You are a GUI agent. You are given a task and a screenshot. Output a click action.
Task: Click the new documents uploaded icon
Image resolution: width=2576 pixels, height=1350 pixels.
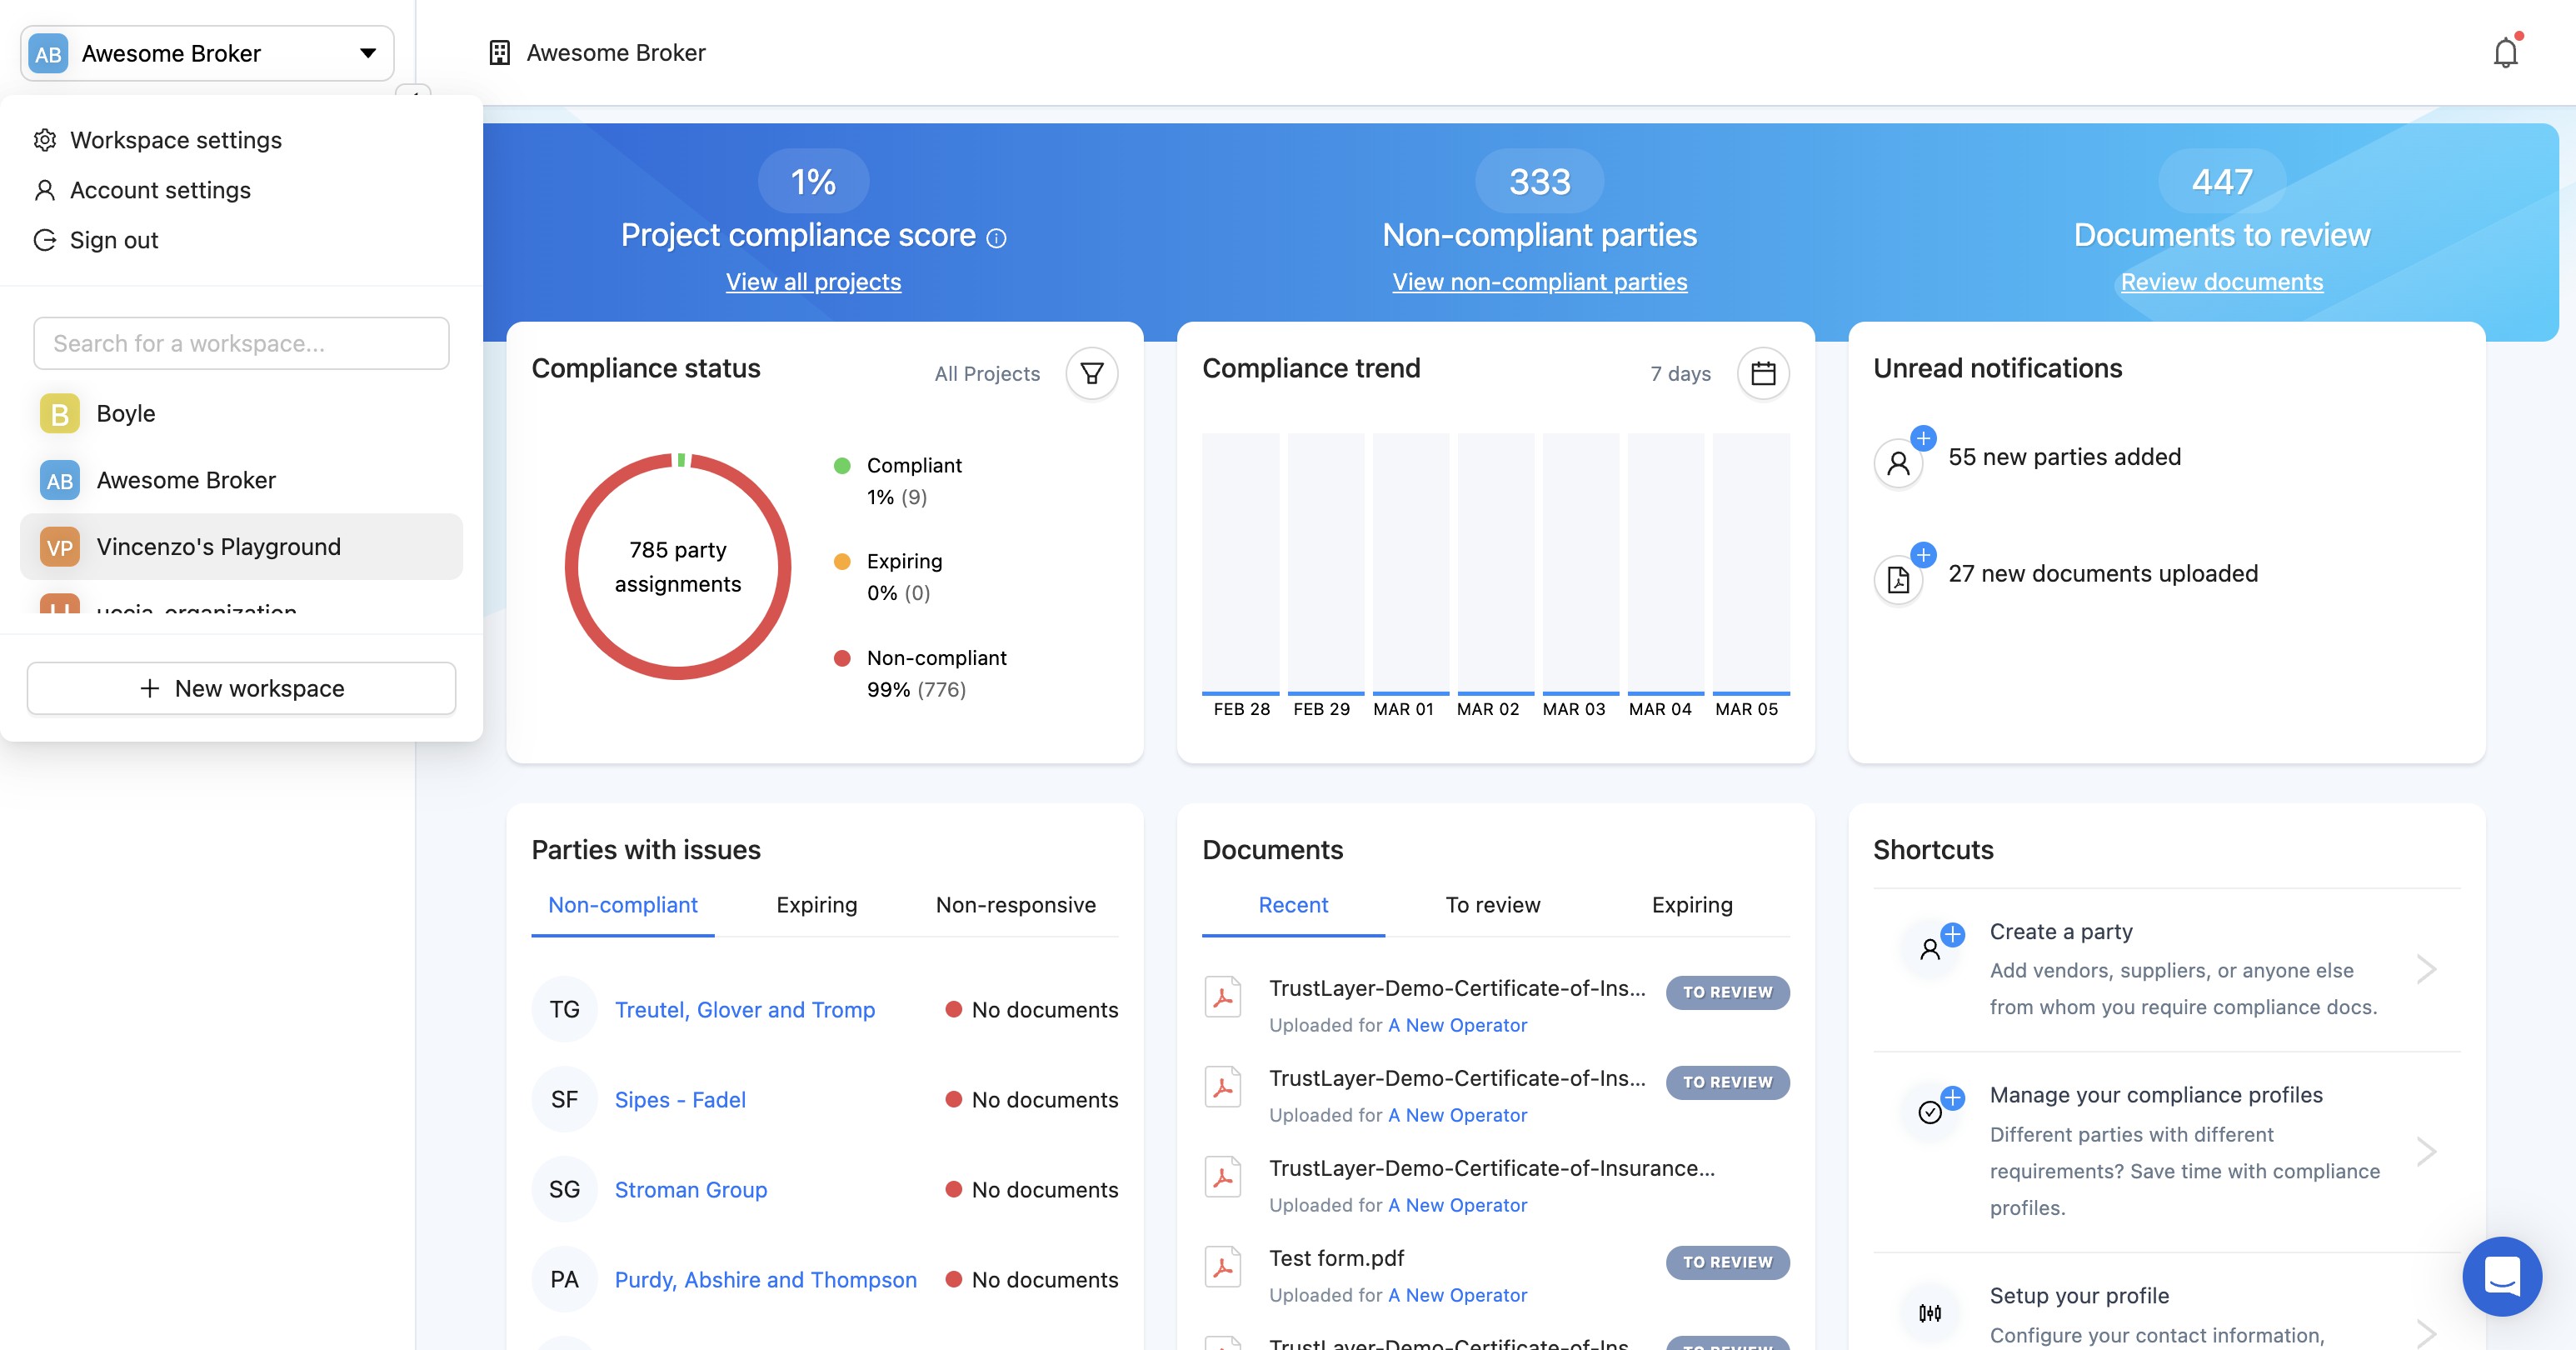1898,579
